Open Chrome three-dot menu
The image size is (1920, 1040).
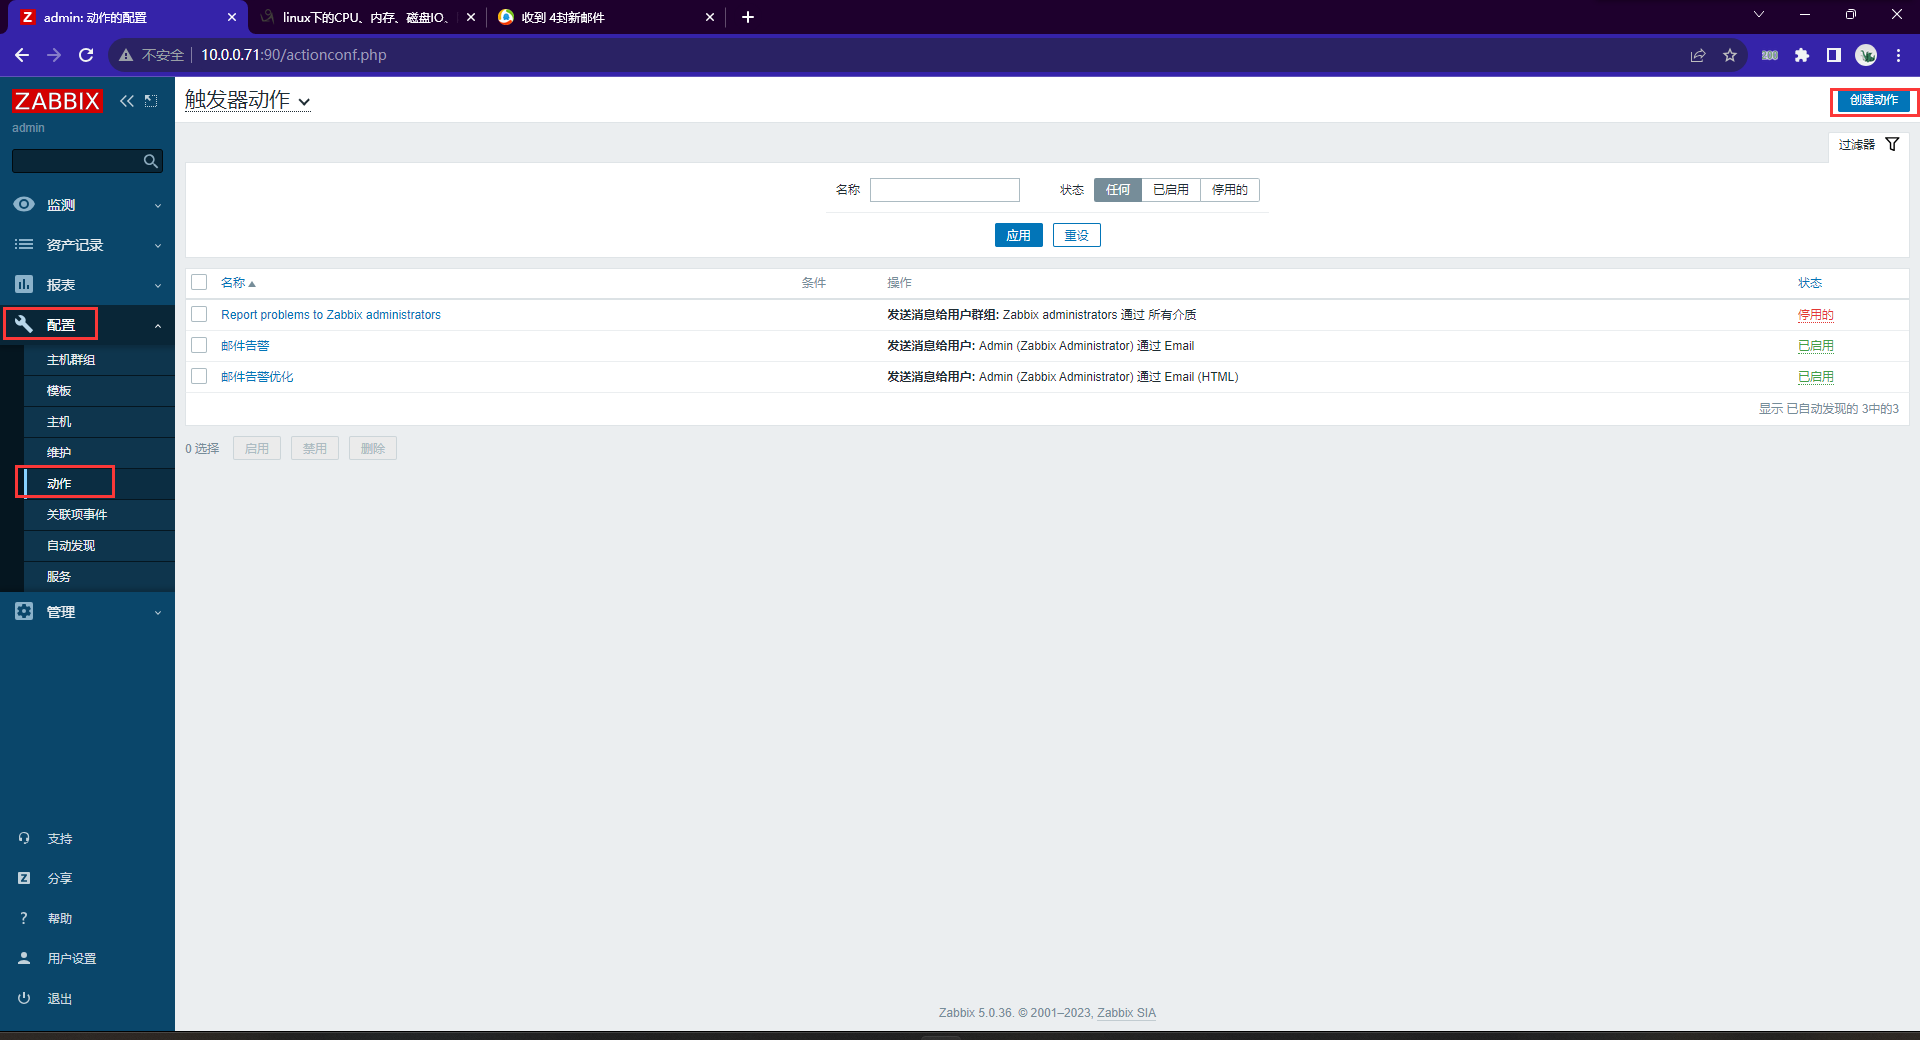[1898, 55]
